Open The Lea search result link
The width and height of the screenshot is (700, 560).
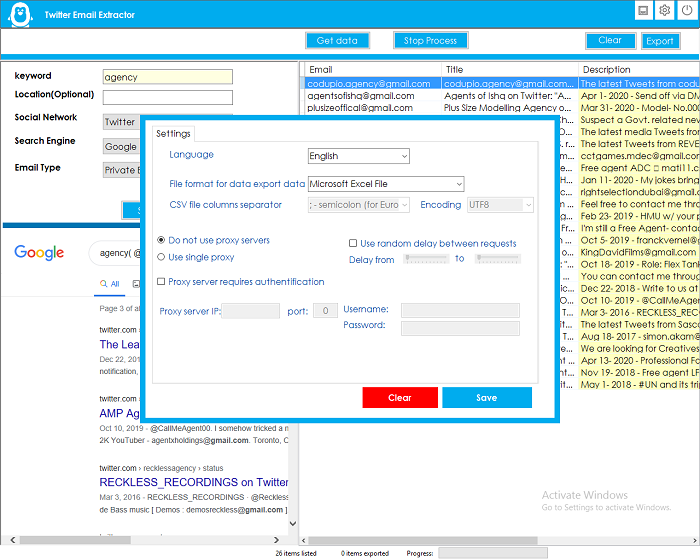[120, 344]
